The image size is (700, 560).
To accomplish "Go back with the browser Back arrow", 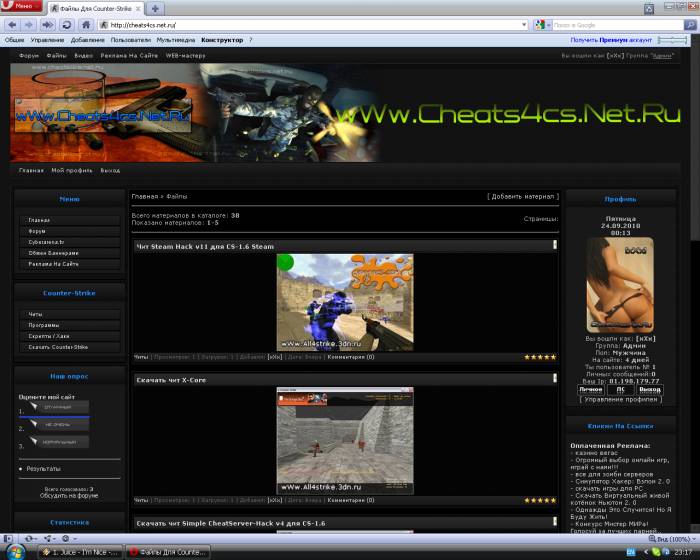I will 12,25.
